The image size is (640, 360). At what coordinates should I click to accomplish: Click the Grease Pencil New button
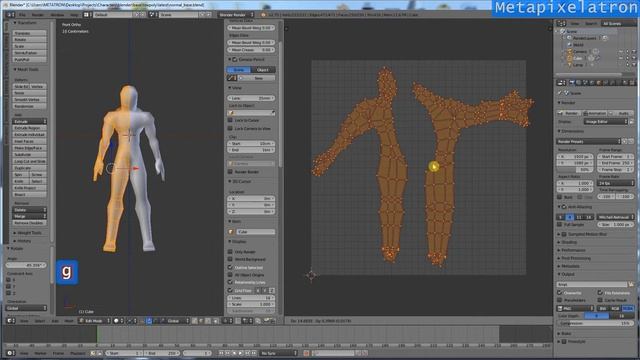click(258, 78)
